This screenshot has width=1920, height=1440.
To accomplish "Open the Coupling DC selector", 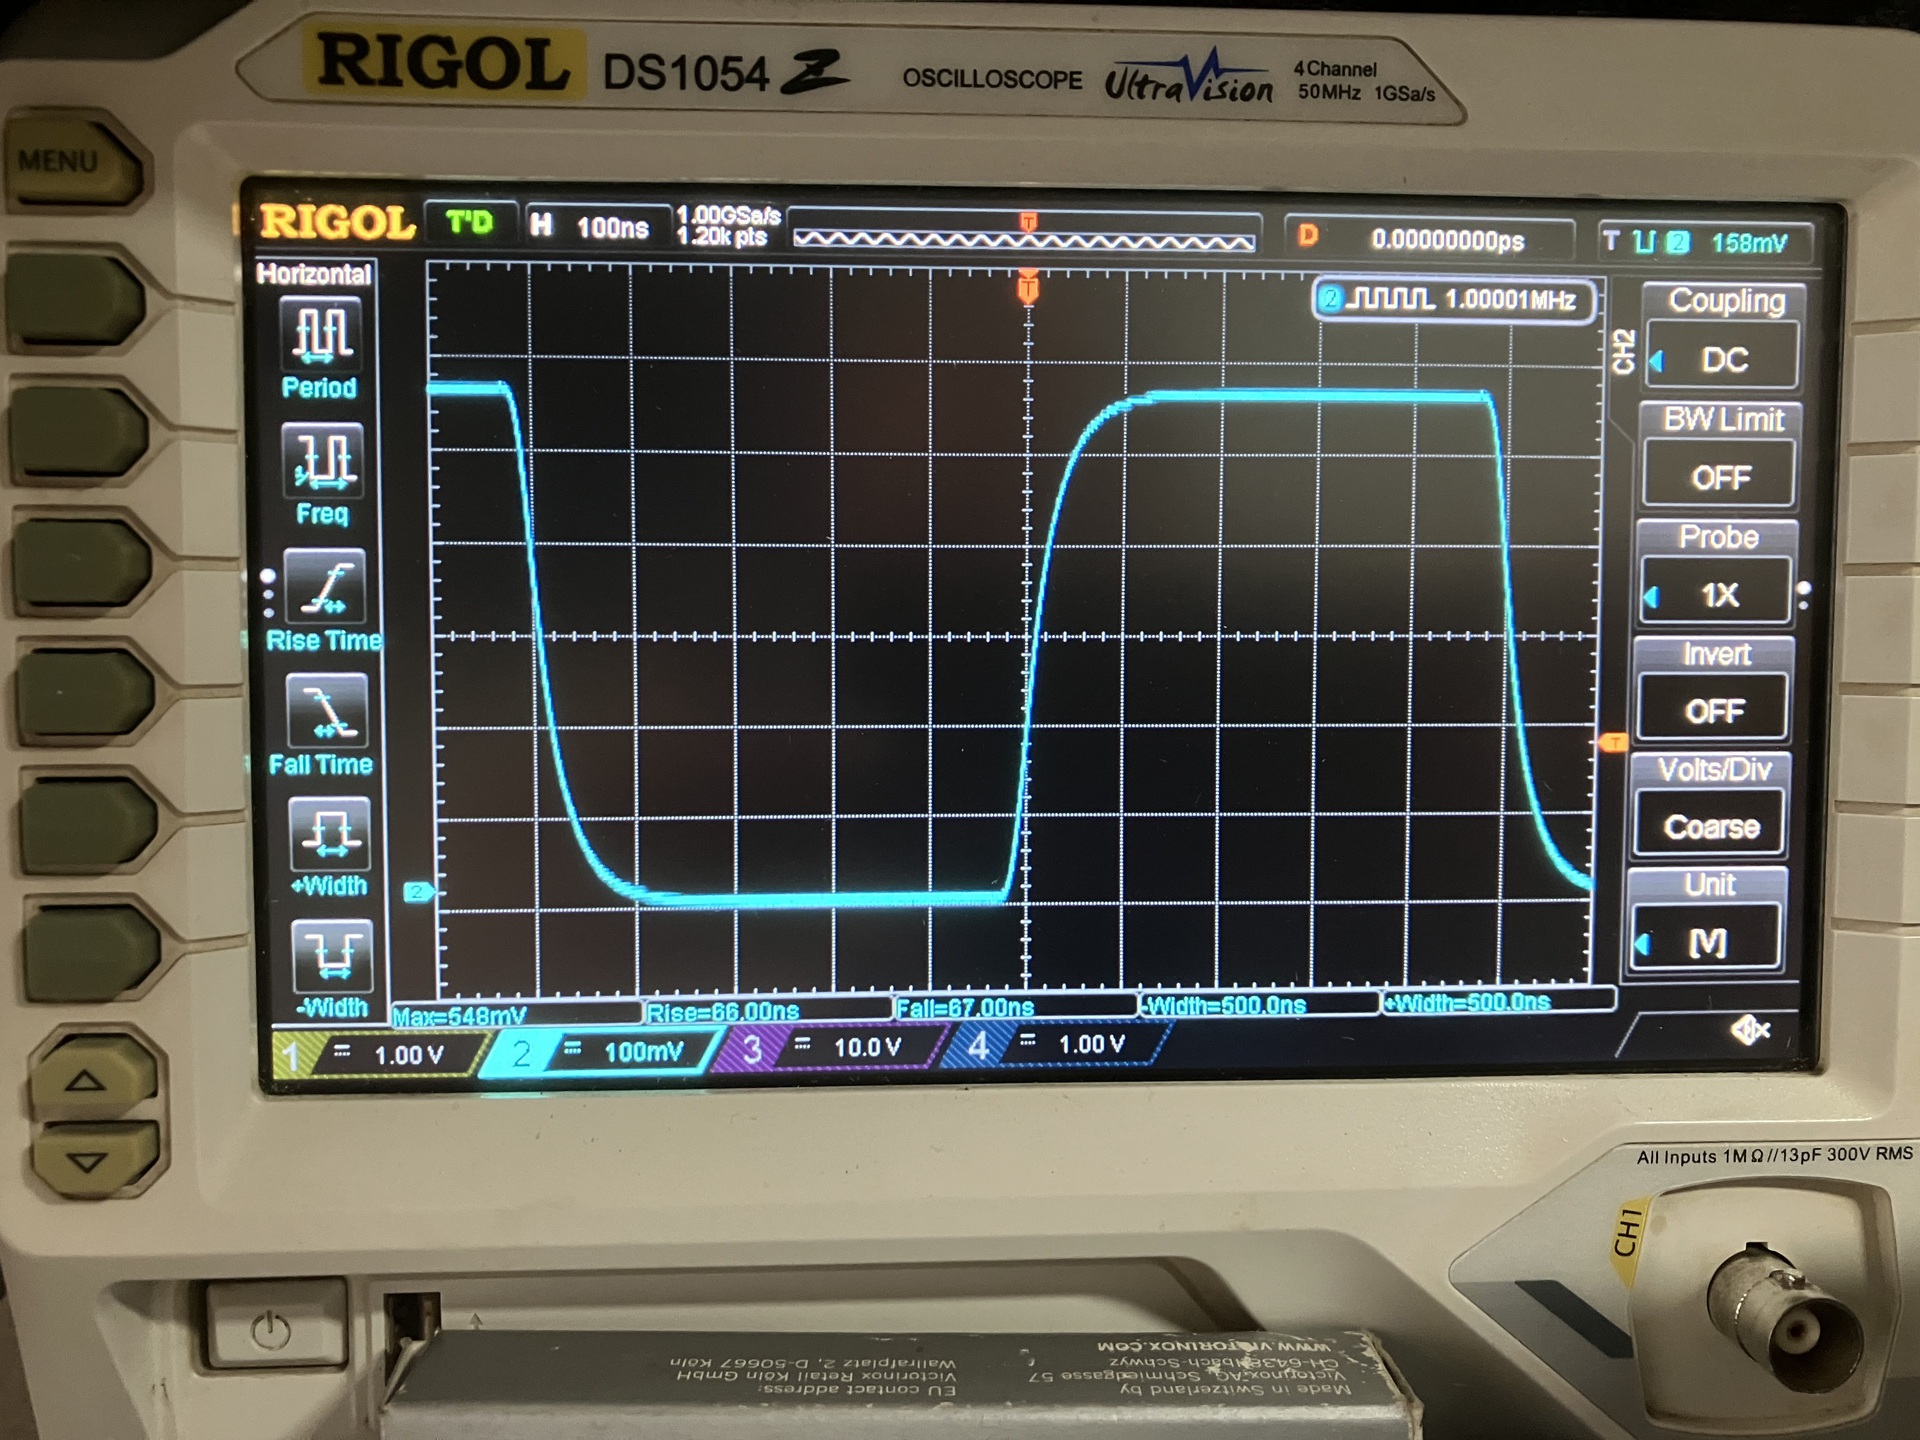I will tap(1724, 359).
